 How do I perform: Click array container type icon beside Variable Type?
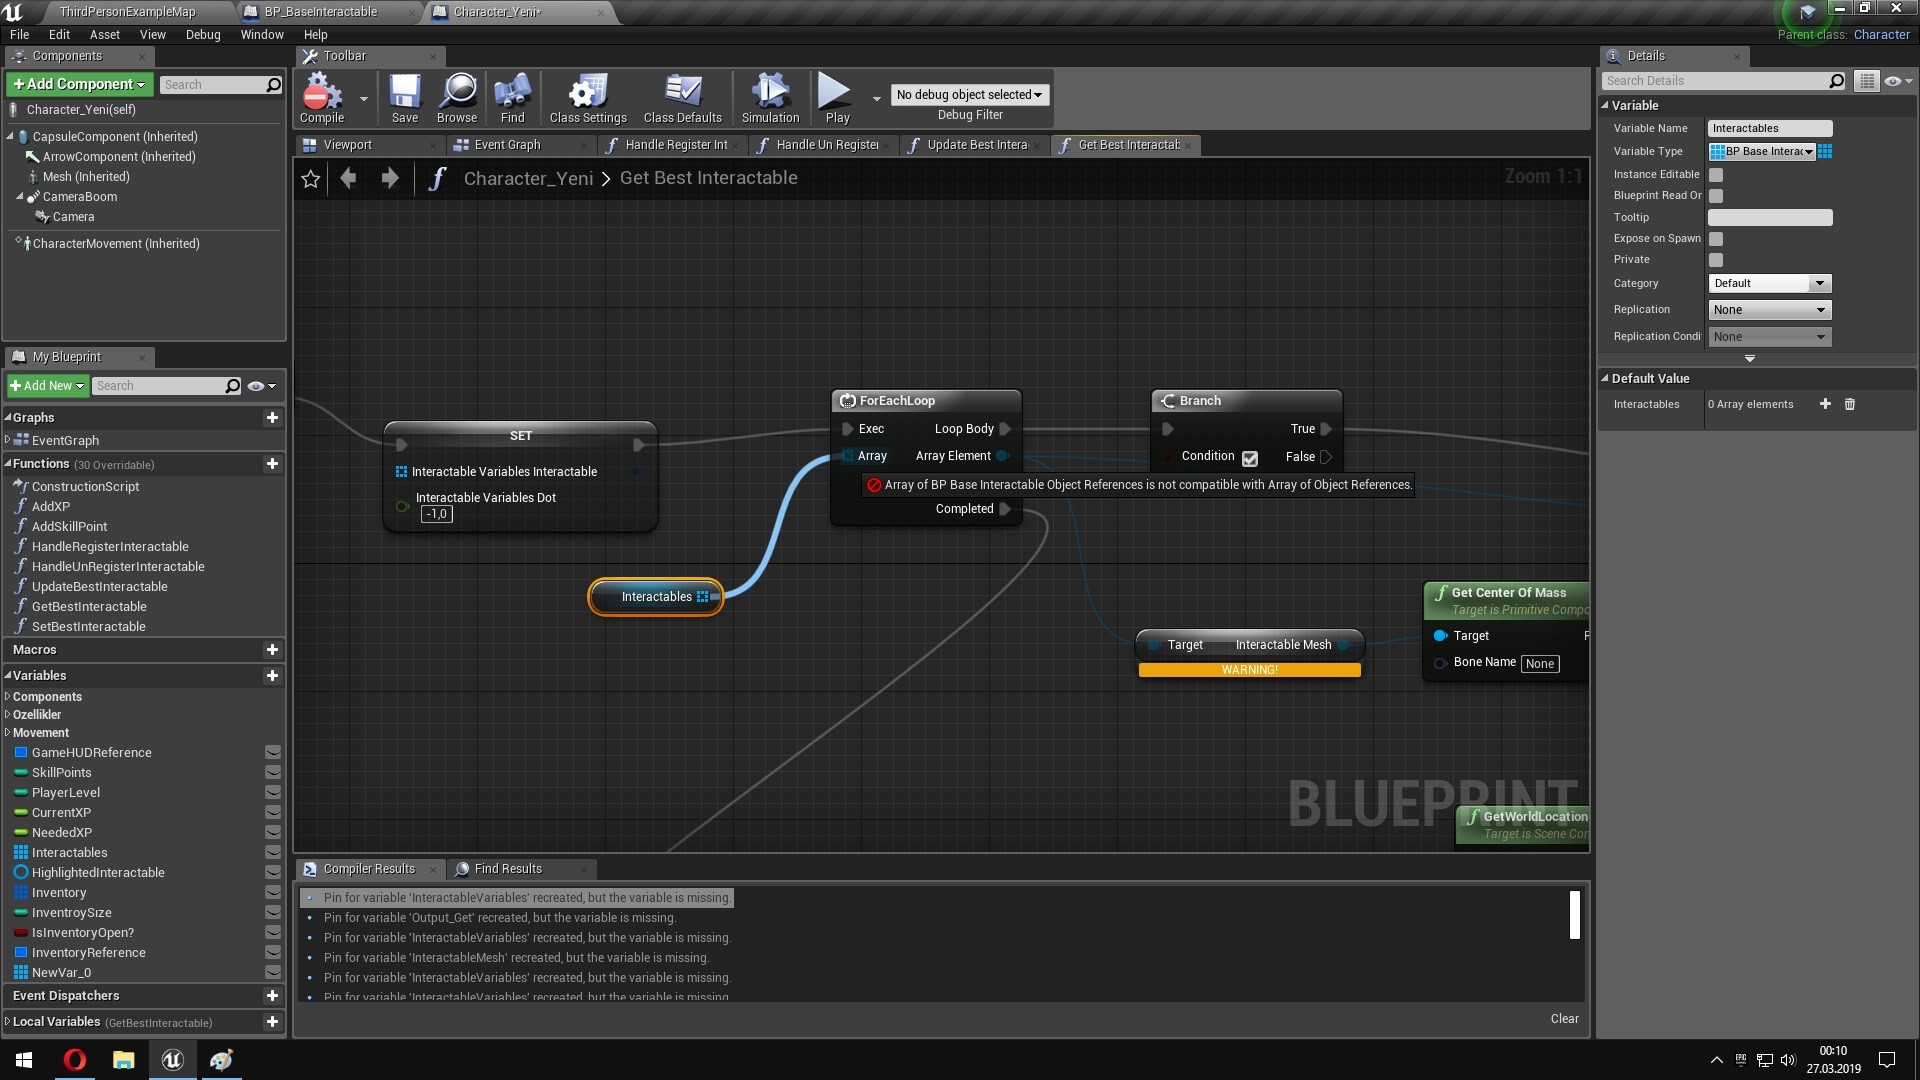pos(1825,151)
